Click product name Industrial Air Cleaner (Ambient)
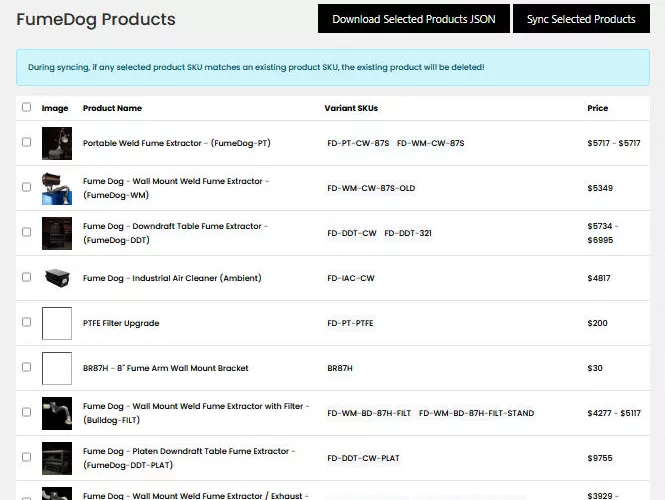Image resolution: width=665 pixels, height=500 pixels. click(172, 278)
